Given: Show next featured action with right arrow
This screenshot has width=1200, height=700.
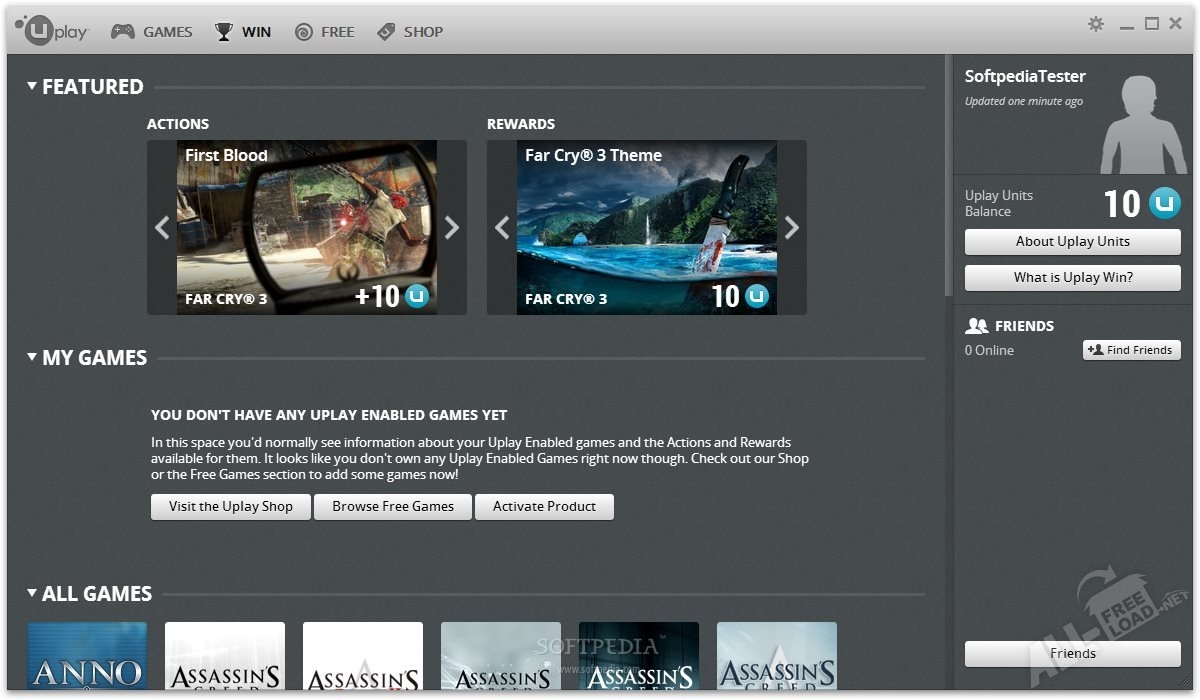Looking at the screenshot, I should [x=452, y=228].
